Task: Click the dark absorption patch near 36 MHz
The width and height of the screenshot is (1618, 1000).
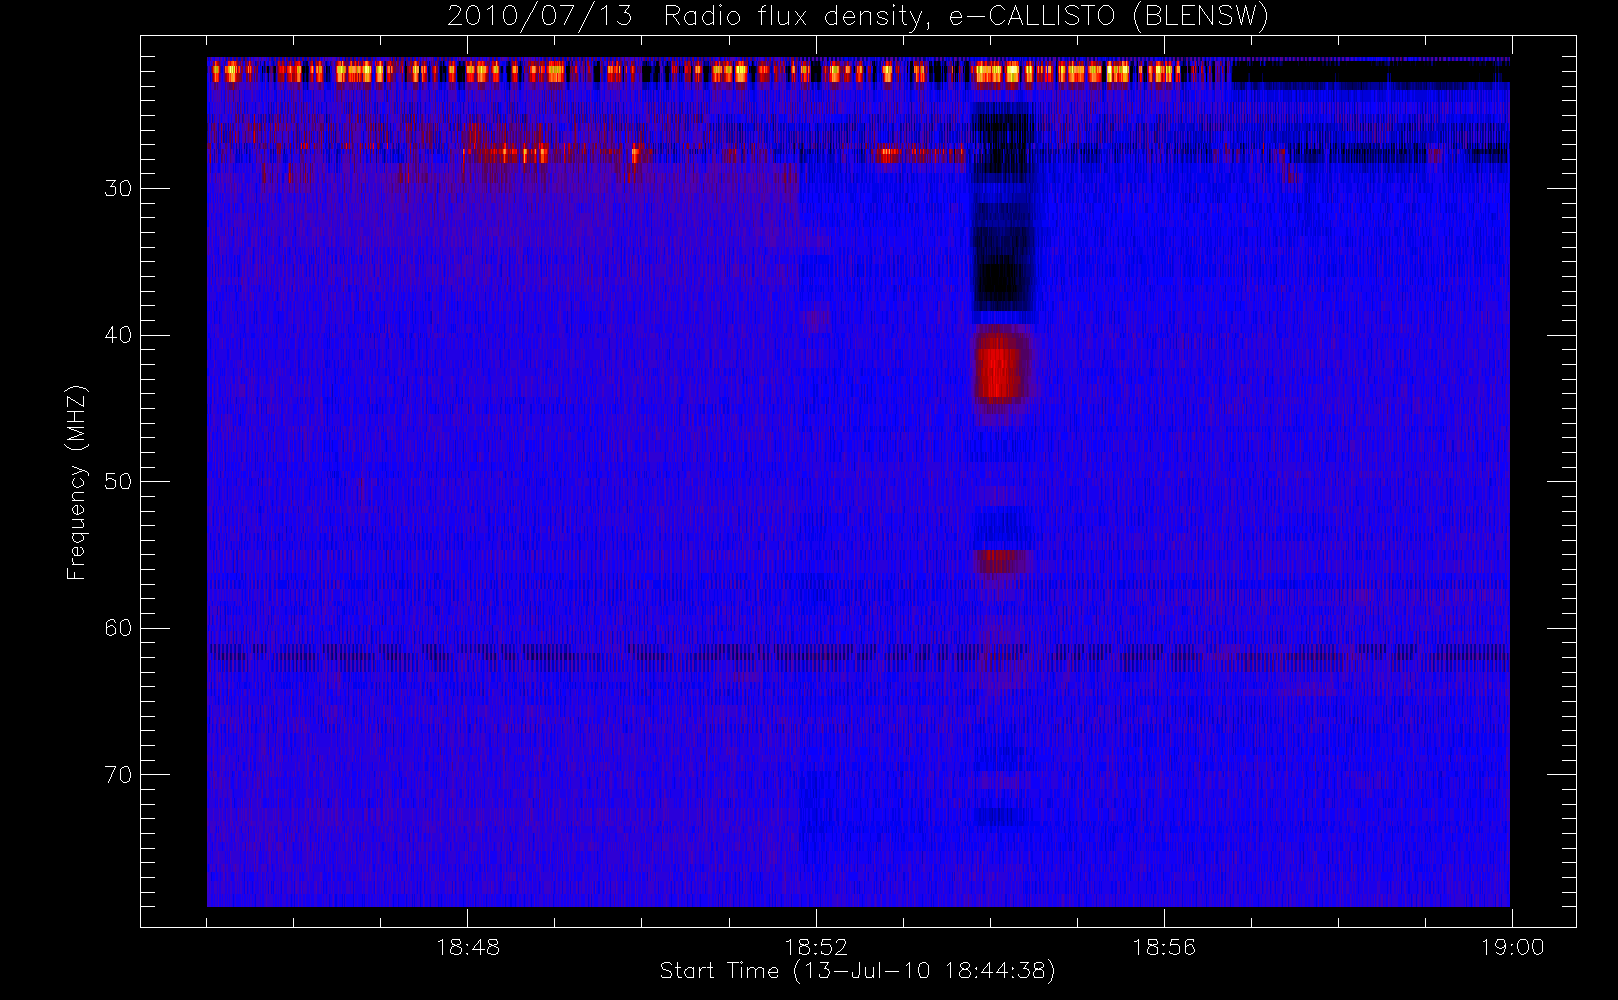Action: (x=1001, y=279)
